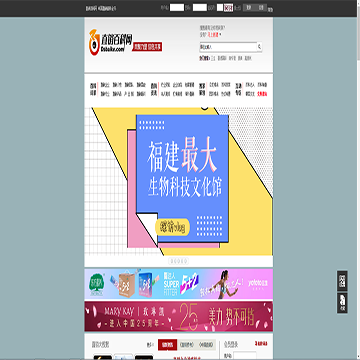Click the red link above the search box
Image resolution: width=360 pixels, height=360 pixels.
[213, 34]
